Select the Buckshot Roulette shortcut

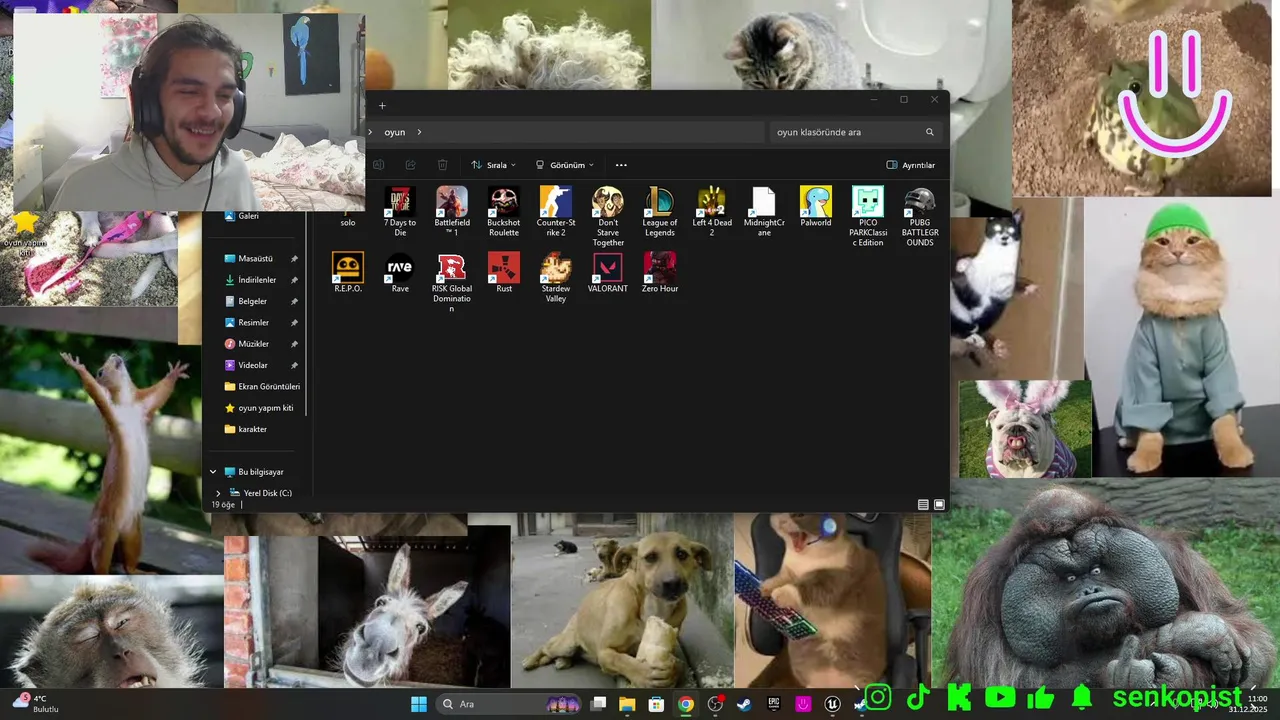coord(504,211)
